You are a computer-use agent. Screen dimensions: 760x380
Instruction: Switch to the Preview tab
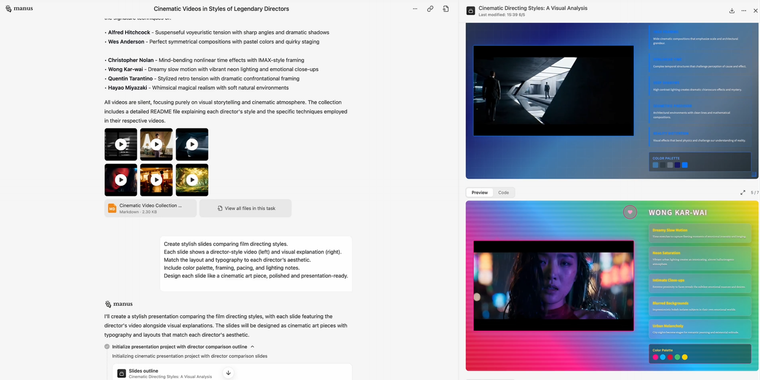480,192
